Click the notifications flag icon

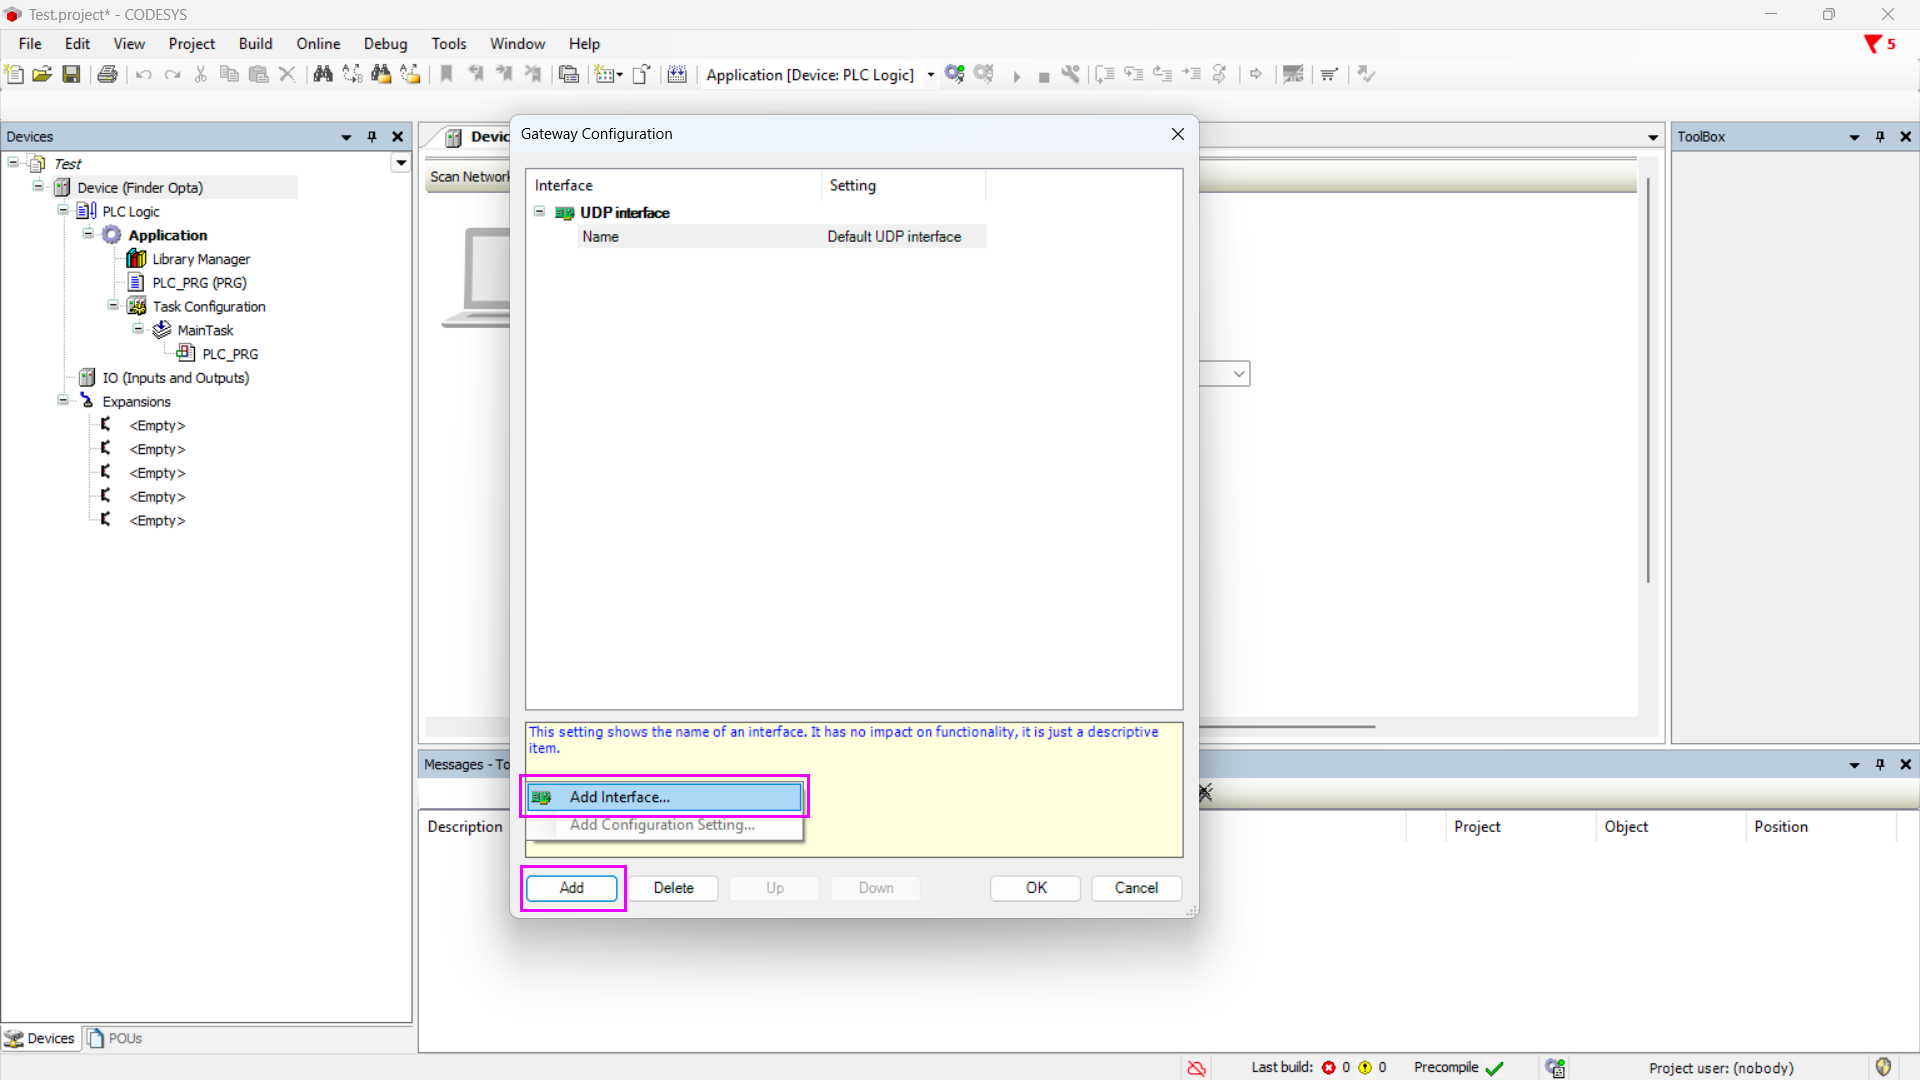coord(1873,44)
